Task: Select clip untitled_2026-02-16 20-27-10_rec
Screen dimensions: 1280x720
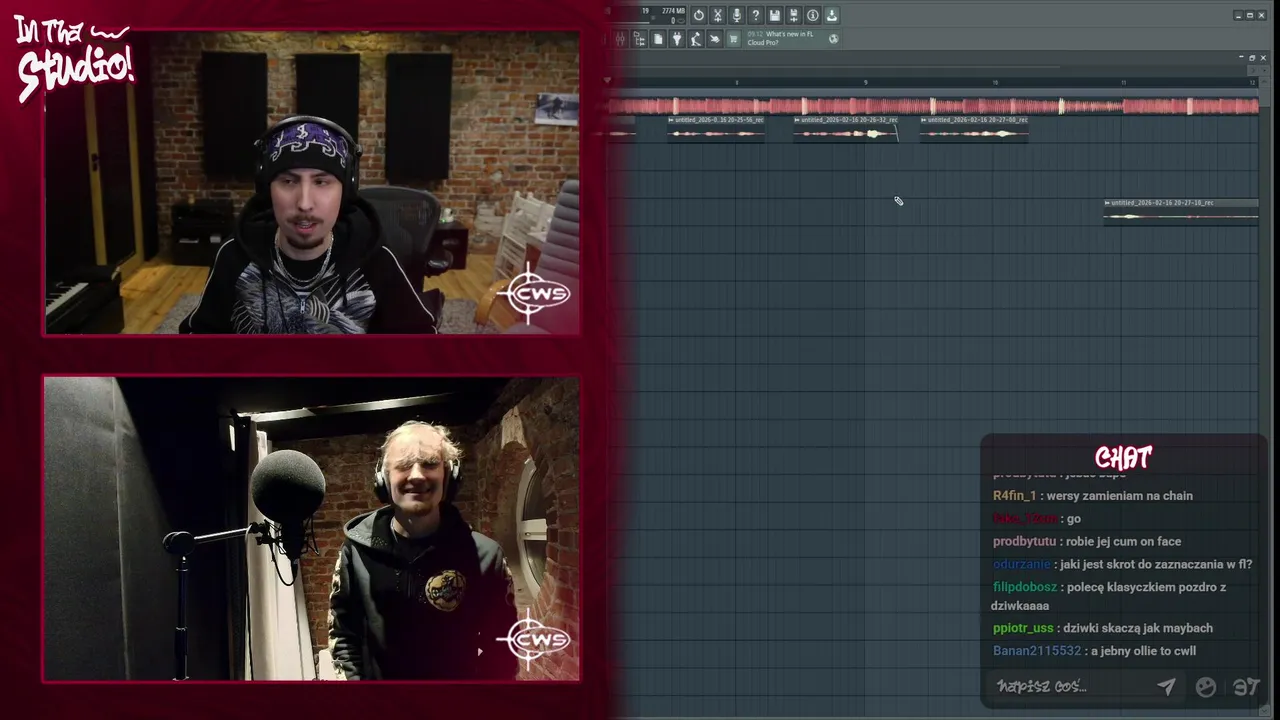Action: tap(1181, 211)
